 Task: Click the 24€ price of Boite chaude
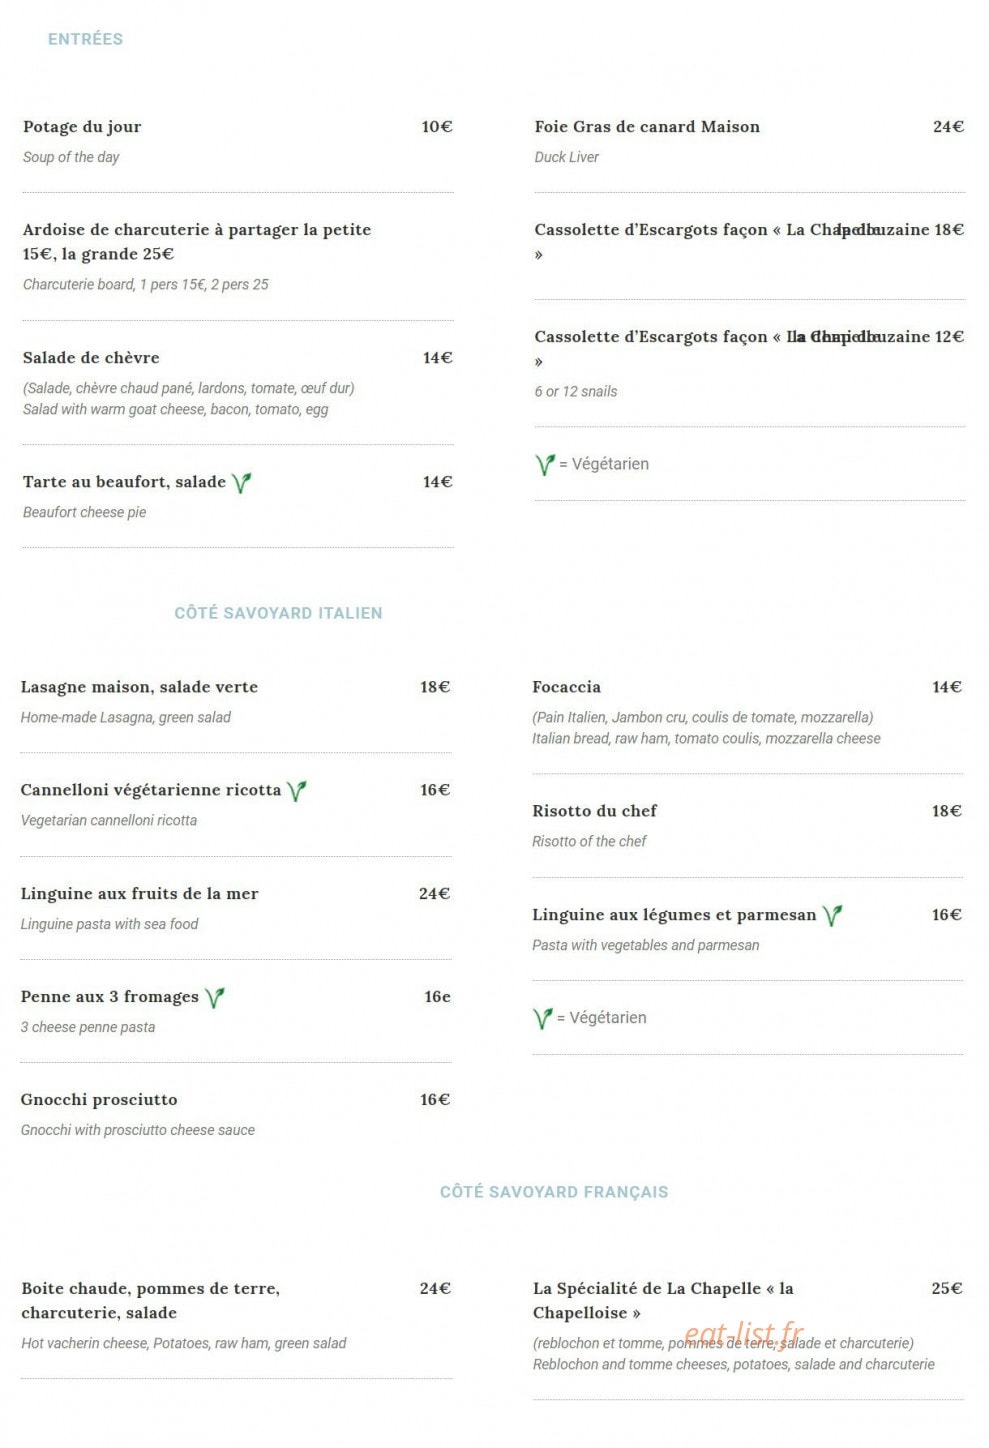pos(435,1289)
